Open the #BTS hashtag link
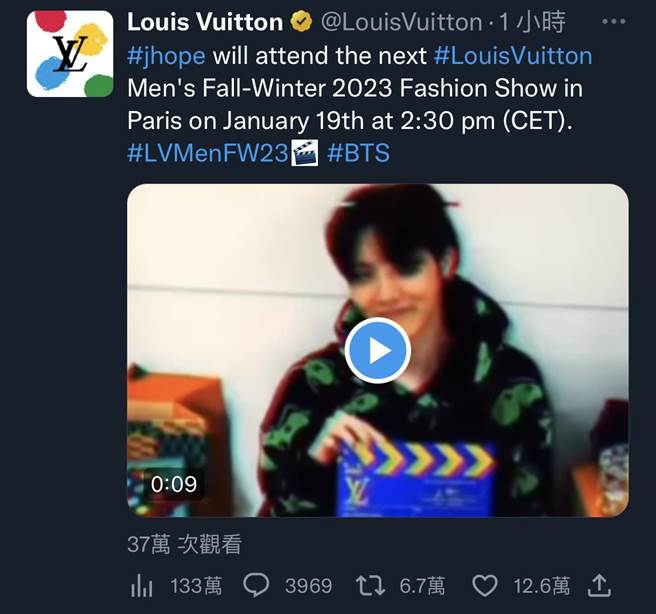Screen dimensions: 656x614 click(x=357, y=153)
